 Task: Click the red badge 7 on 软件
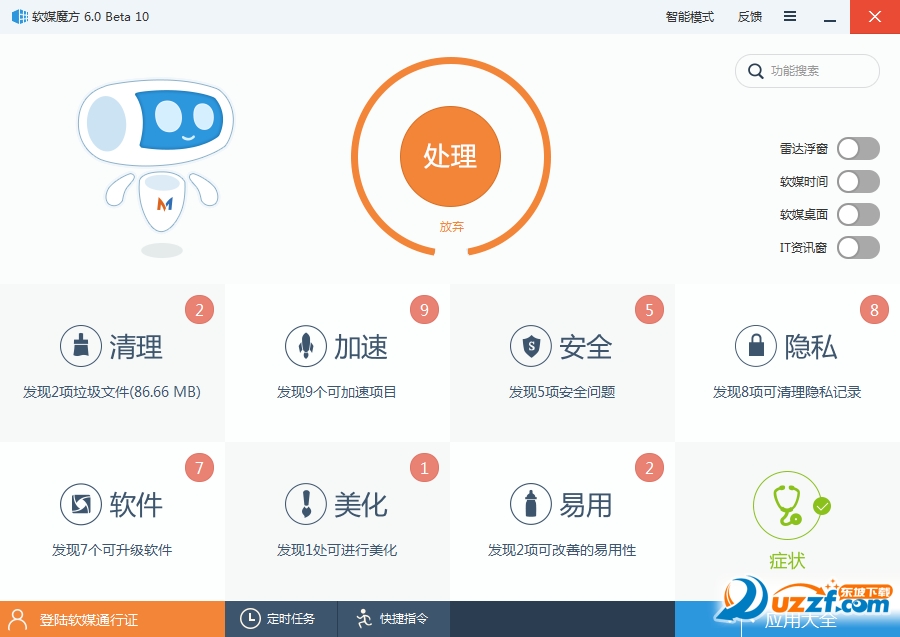199,468
